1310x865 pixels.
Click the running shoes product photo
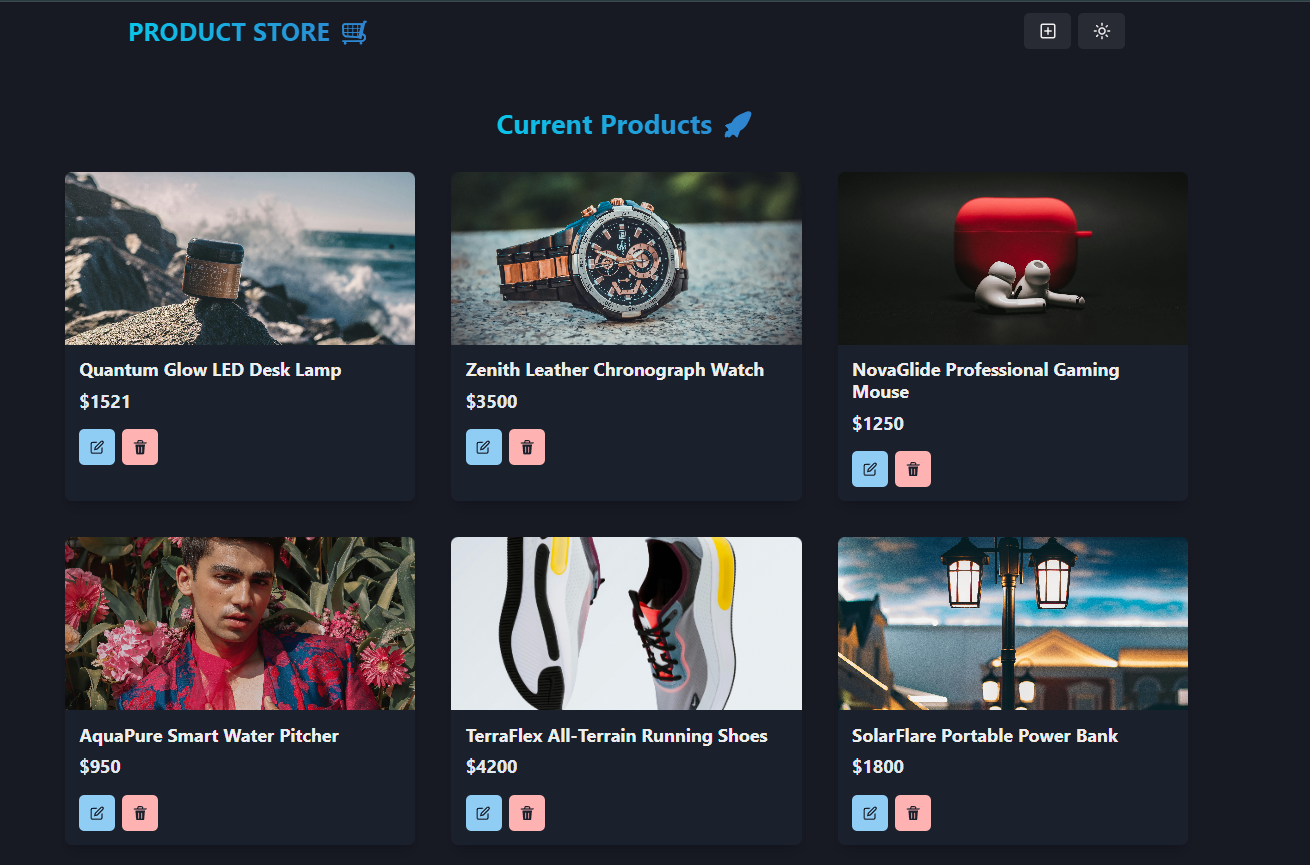pyautogui.click(x=626, y=622)
